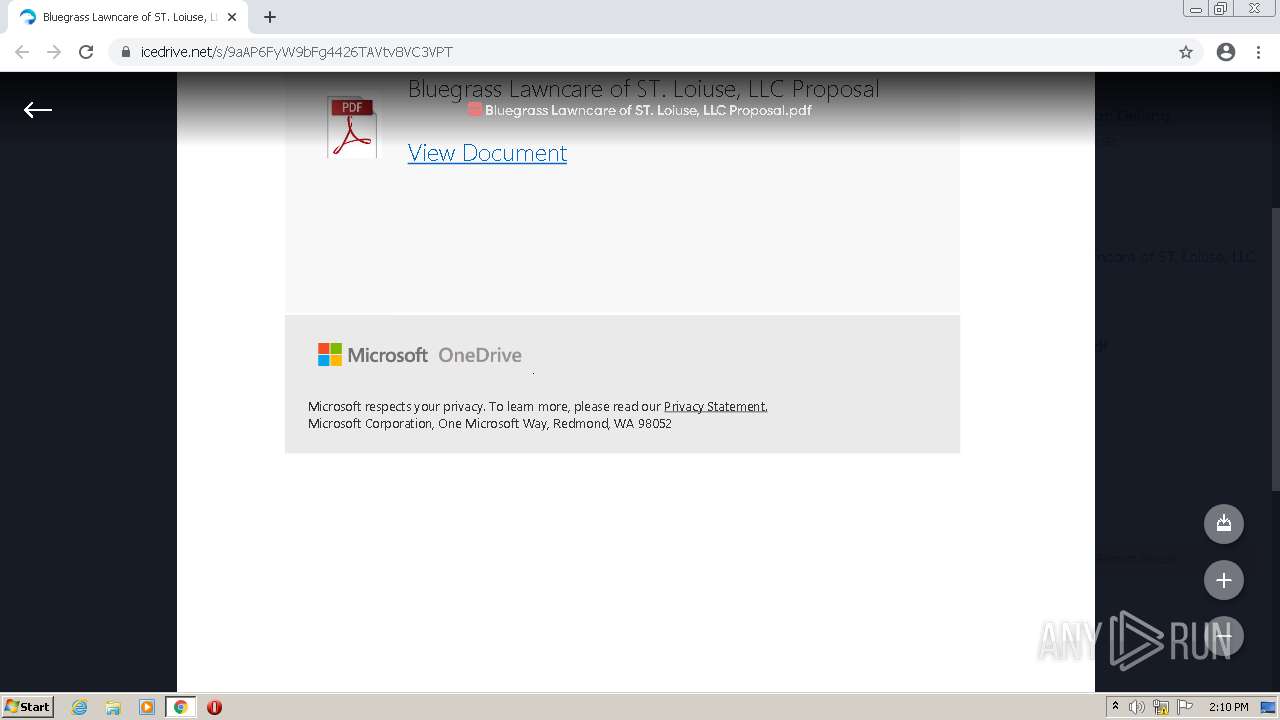Open the Chrome profile avatar menu
1280x720 pixels.
tap(1226, 52)
